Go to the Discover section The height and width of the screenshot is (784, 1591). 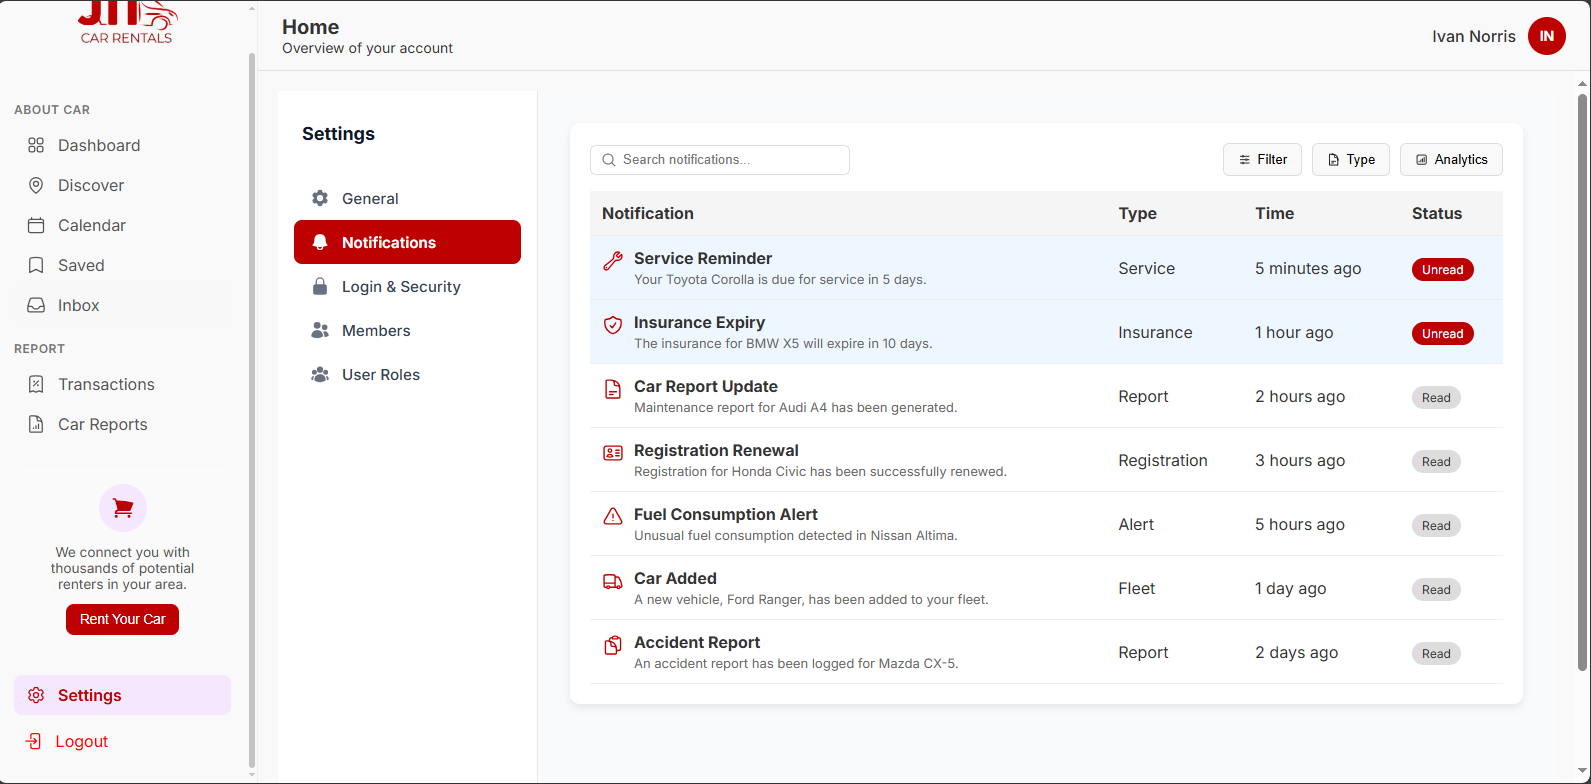[122, 185]
